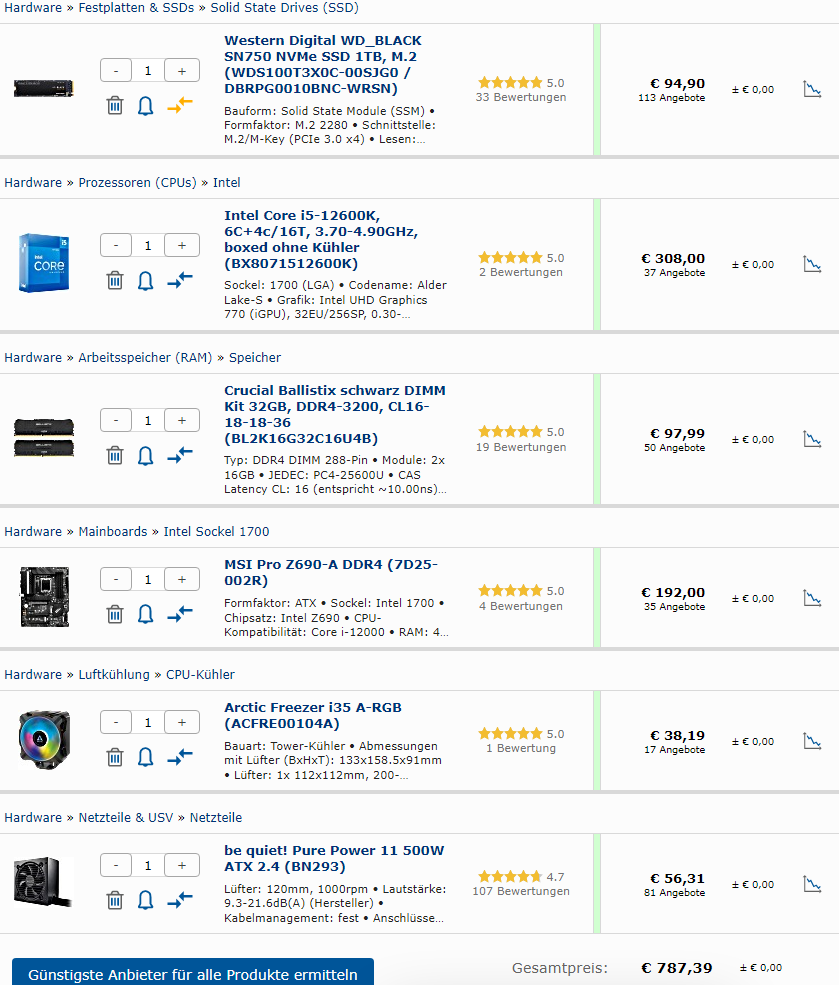Click the price alert bell for Intel Core i5-12600K
This screenshot has width=839, height=985.
tap(146, 280)
